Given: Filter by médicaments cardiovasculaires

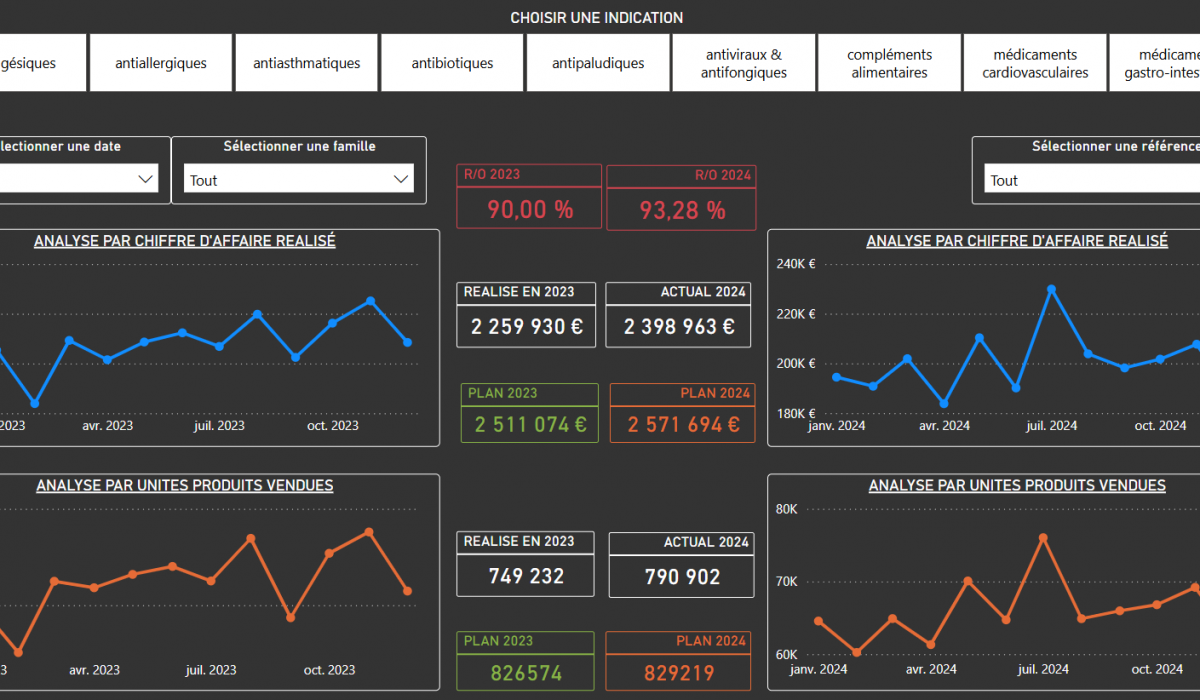Looking at the screenshot, I should pos(1035,63).
